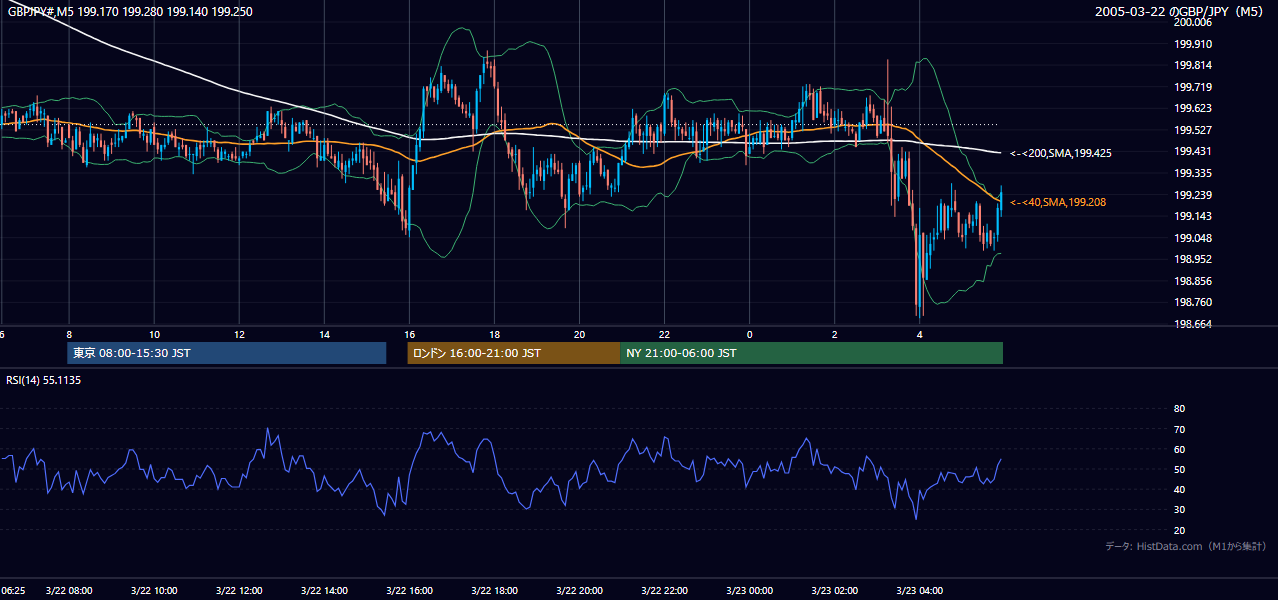The height and width of the screenshot is (600, 1278).
Task: Click price axis value 200.006
Action: tap(1193, 22)
